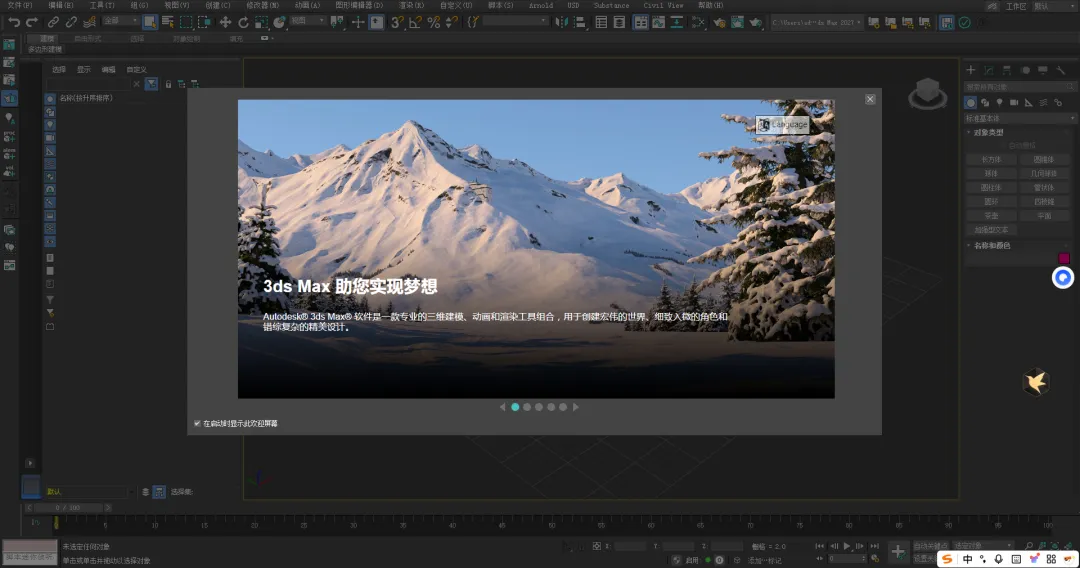The image size is (1080, 568).
Task: Select the Lights category bulb icon
Action: [x=999, y=103]
